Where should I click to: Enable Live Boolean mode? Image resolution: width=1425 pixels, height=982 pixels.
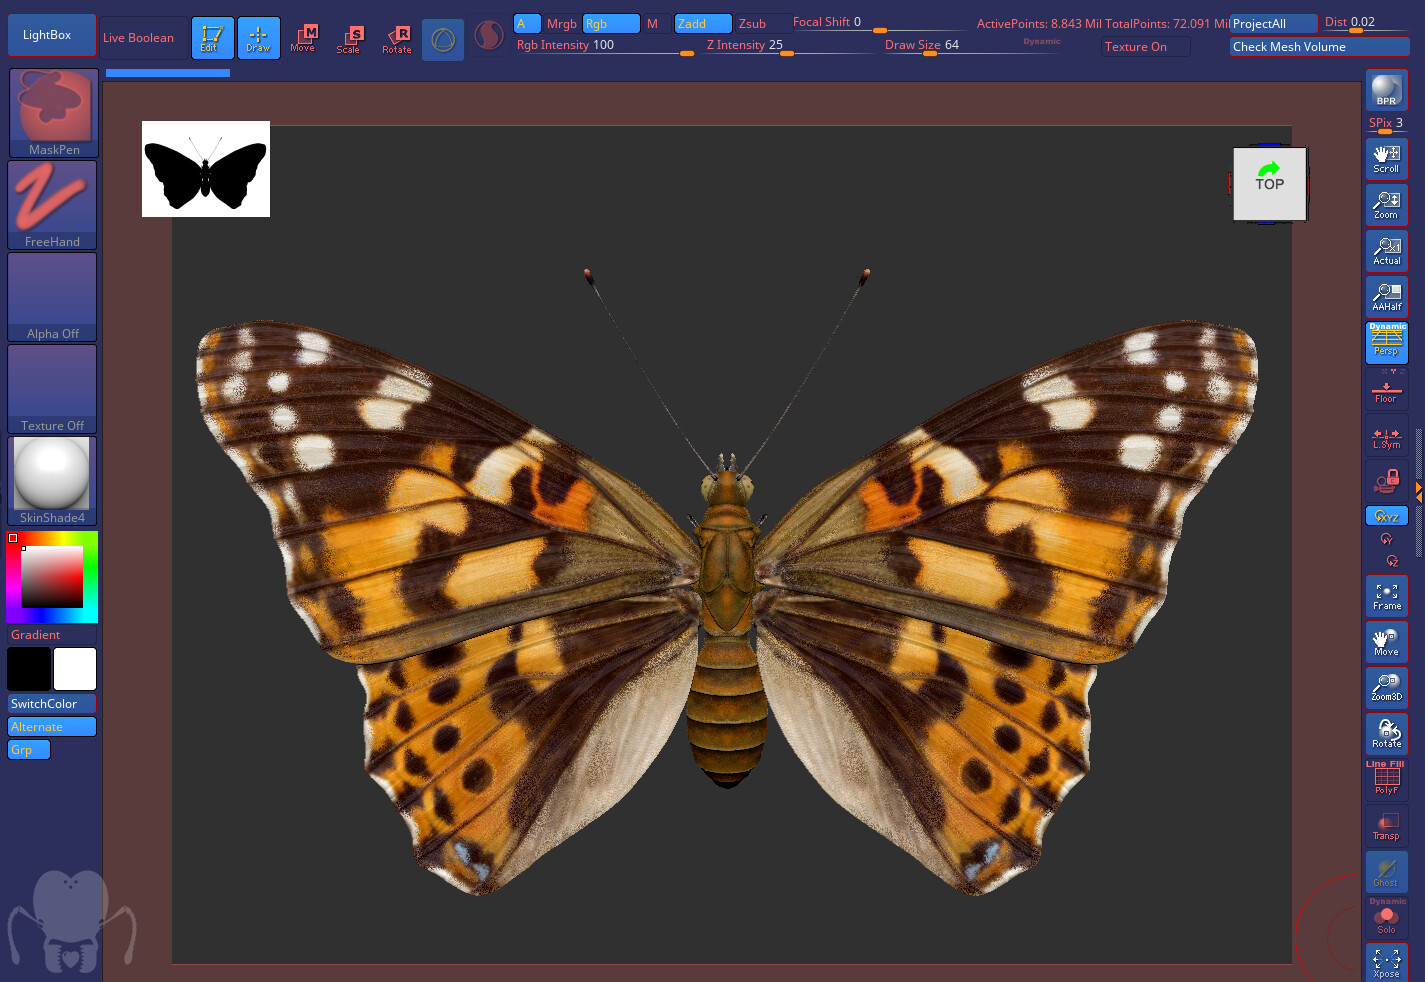tap(141, 37)
